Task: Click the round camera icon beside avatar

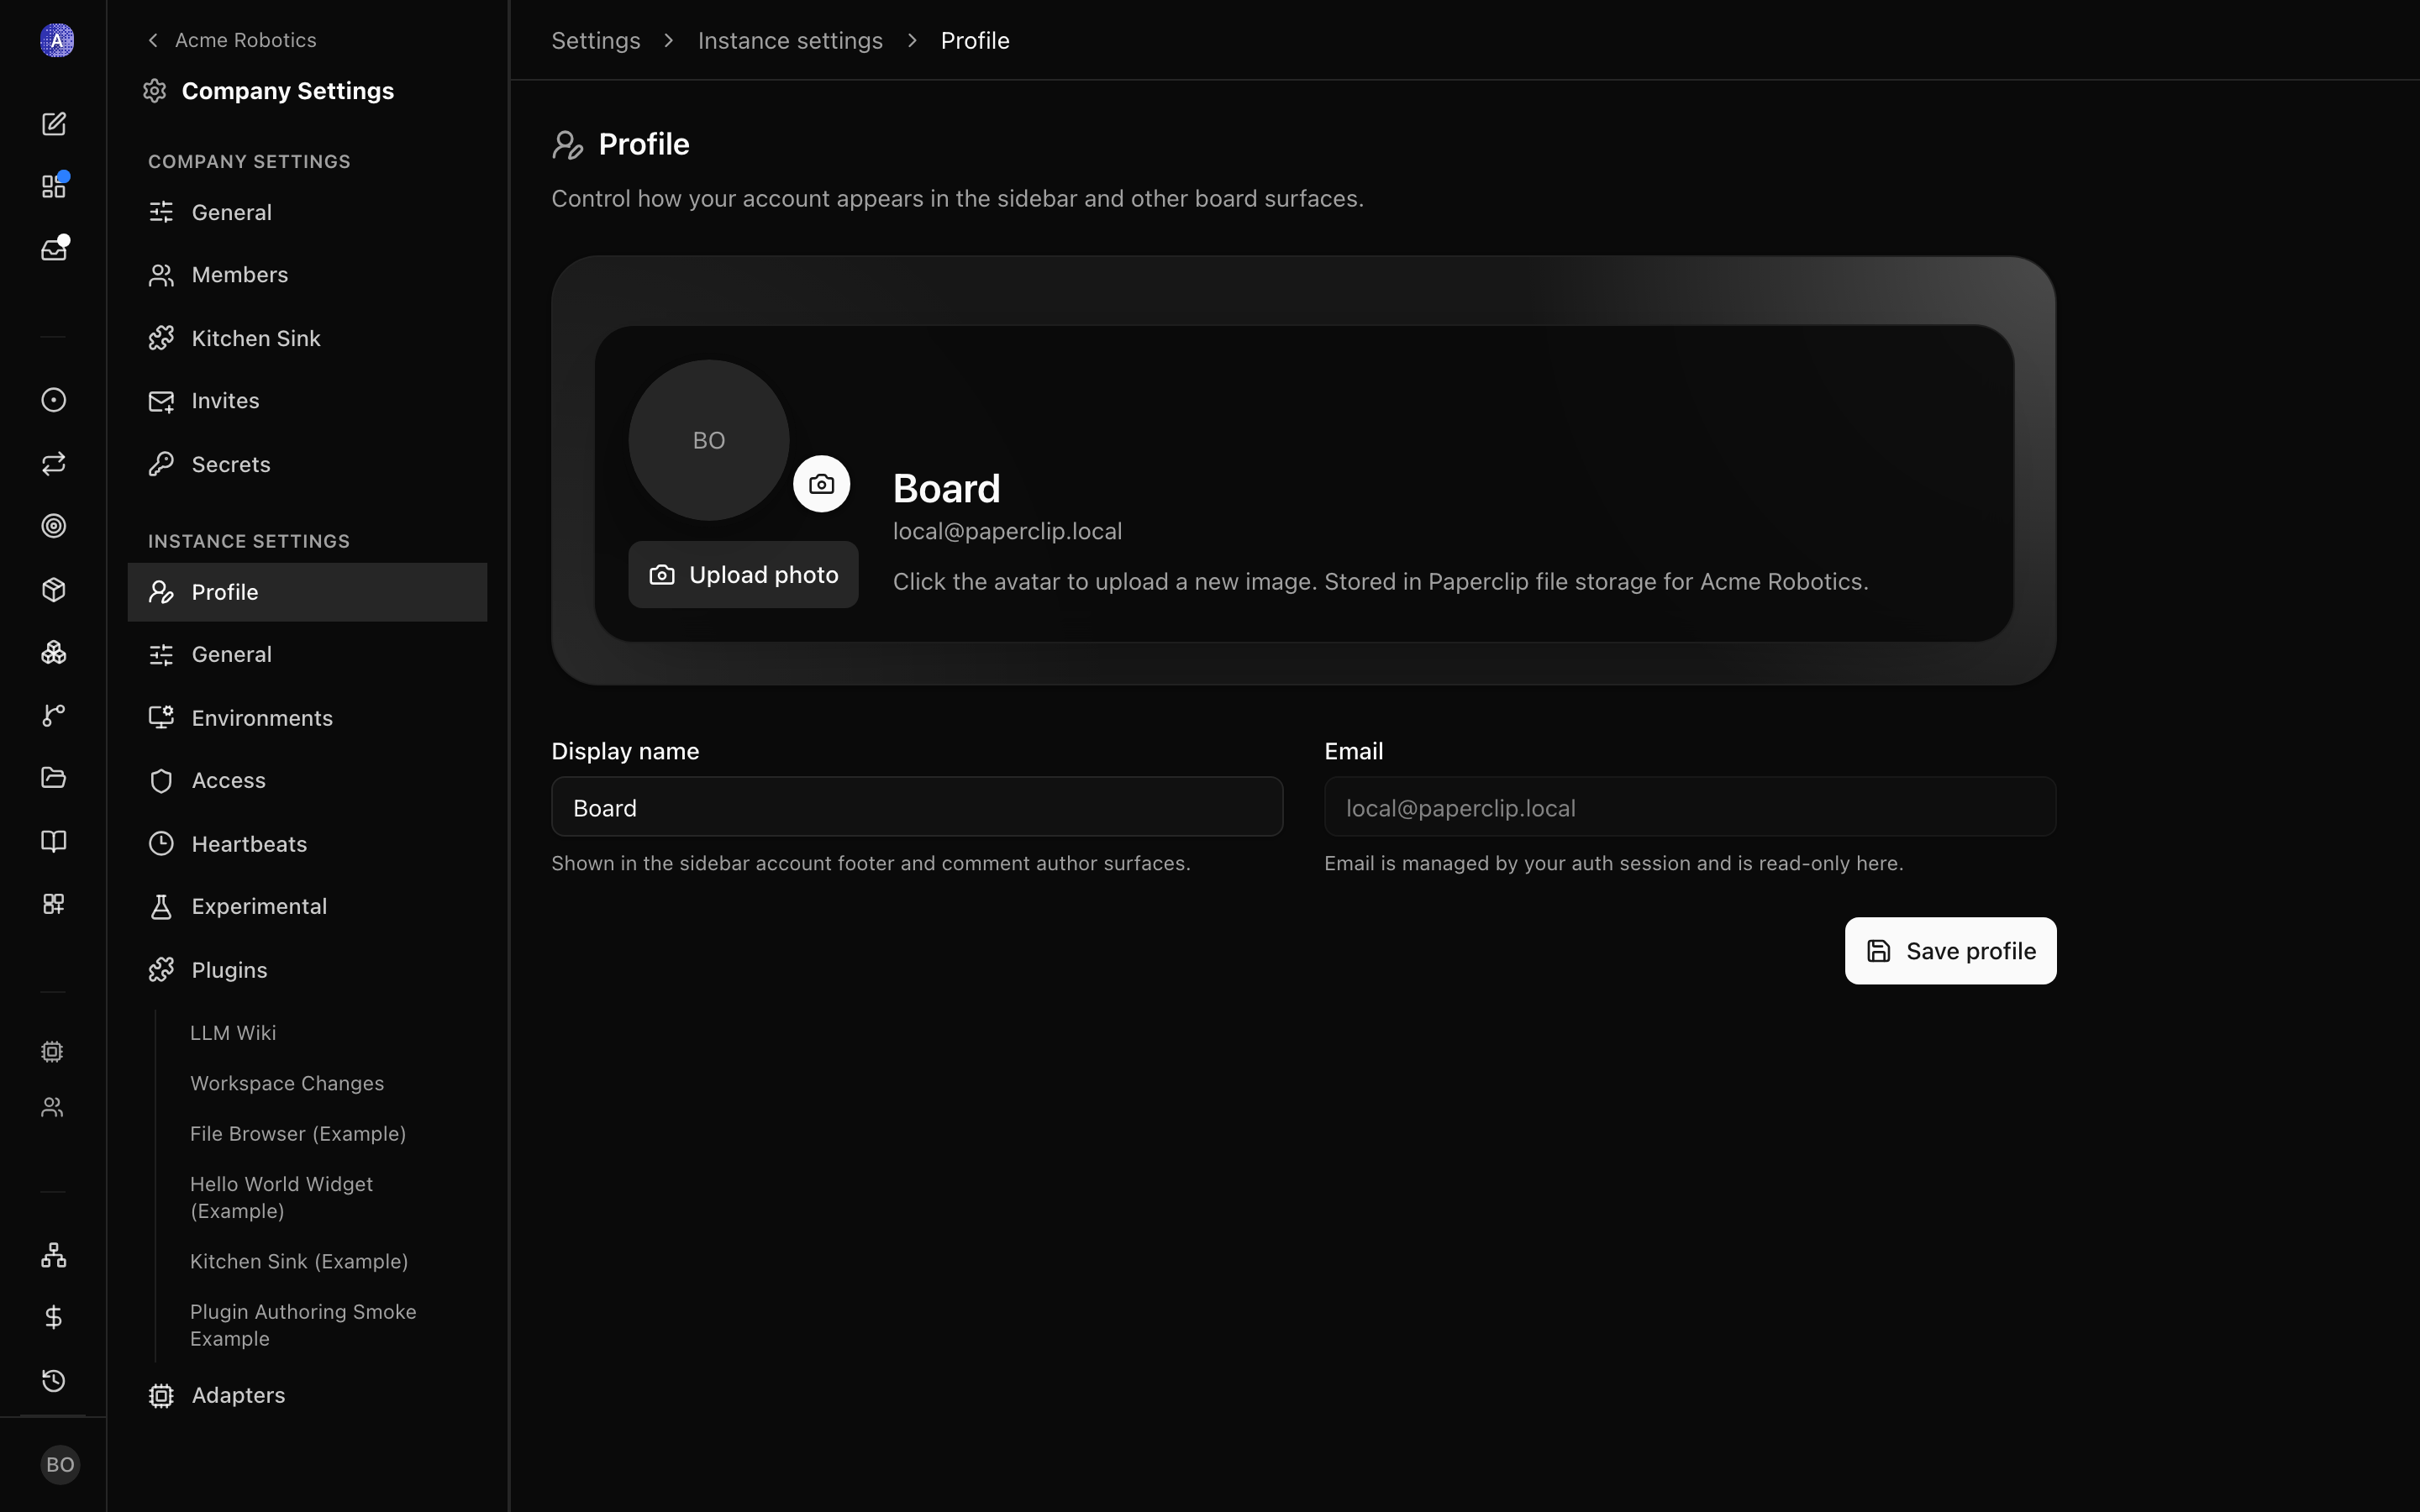Action: pos(821,484)
